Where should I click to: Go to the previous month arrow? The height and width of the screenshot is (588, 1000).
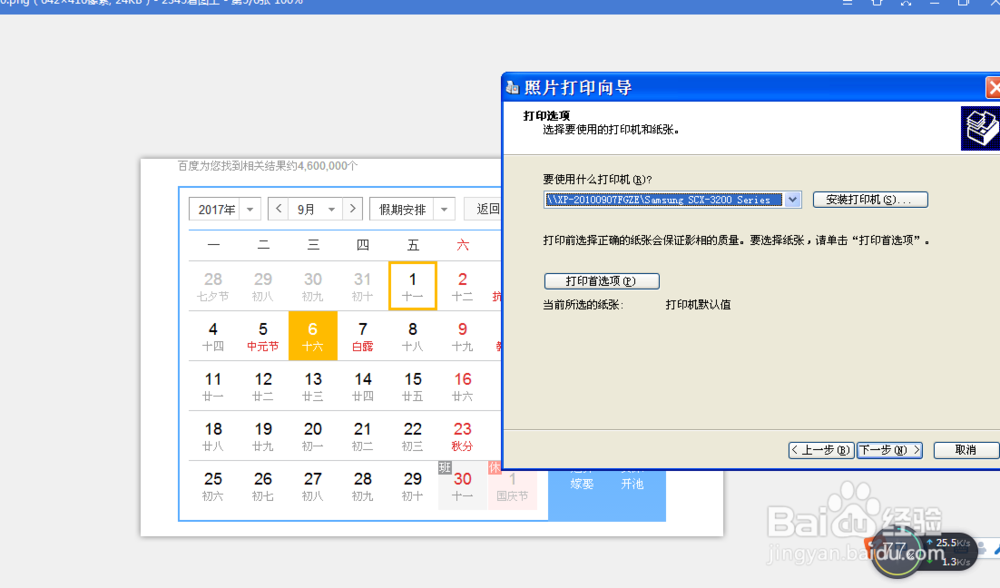277,208
